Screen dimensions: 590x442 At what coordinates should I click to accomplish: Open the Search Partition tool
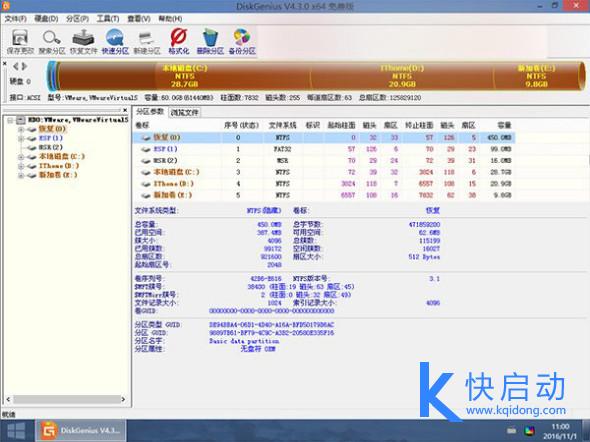point(52,42)
